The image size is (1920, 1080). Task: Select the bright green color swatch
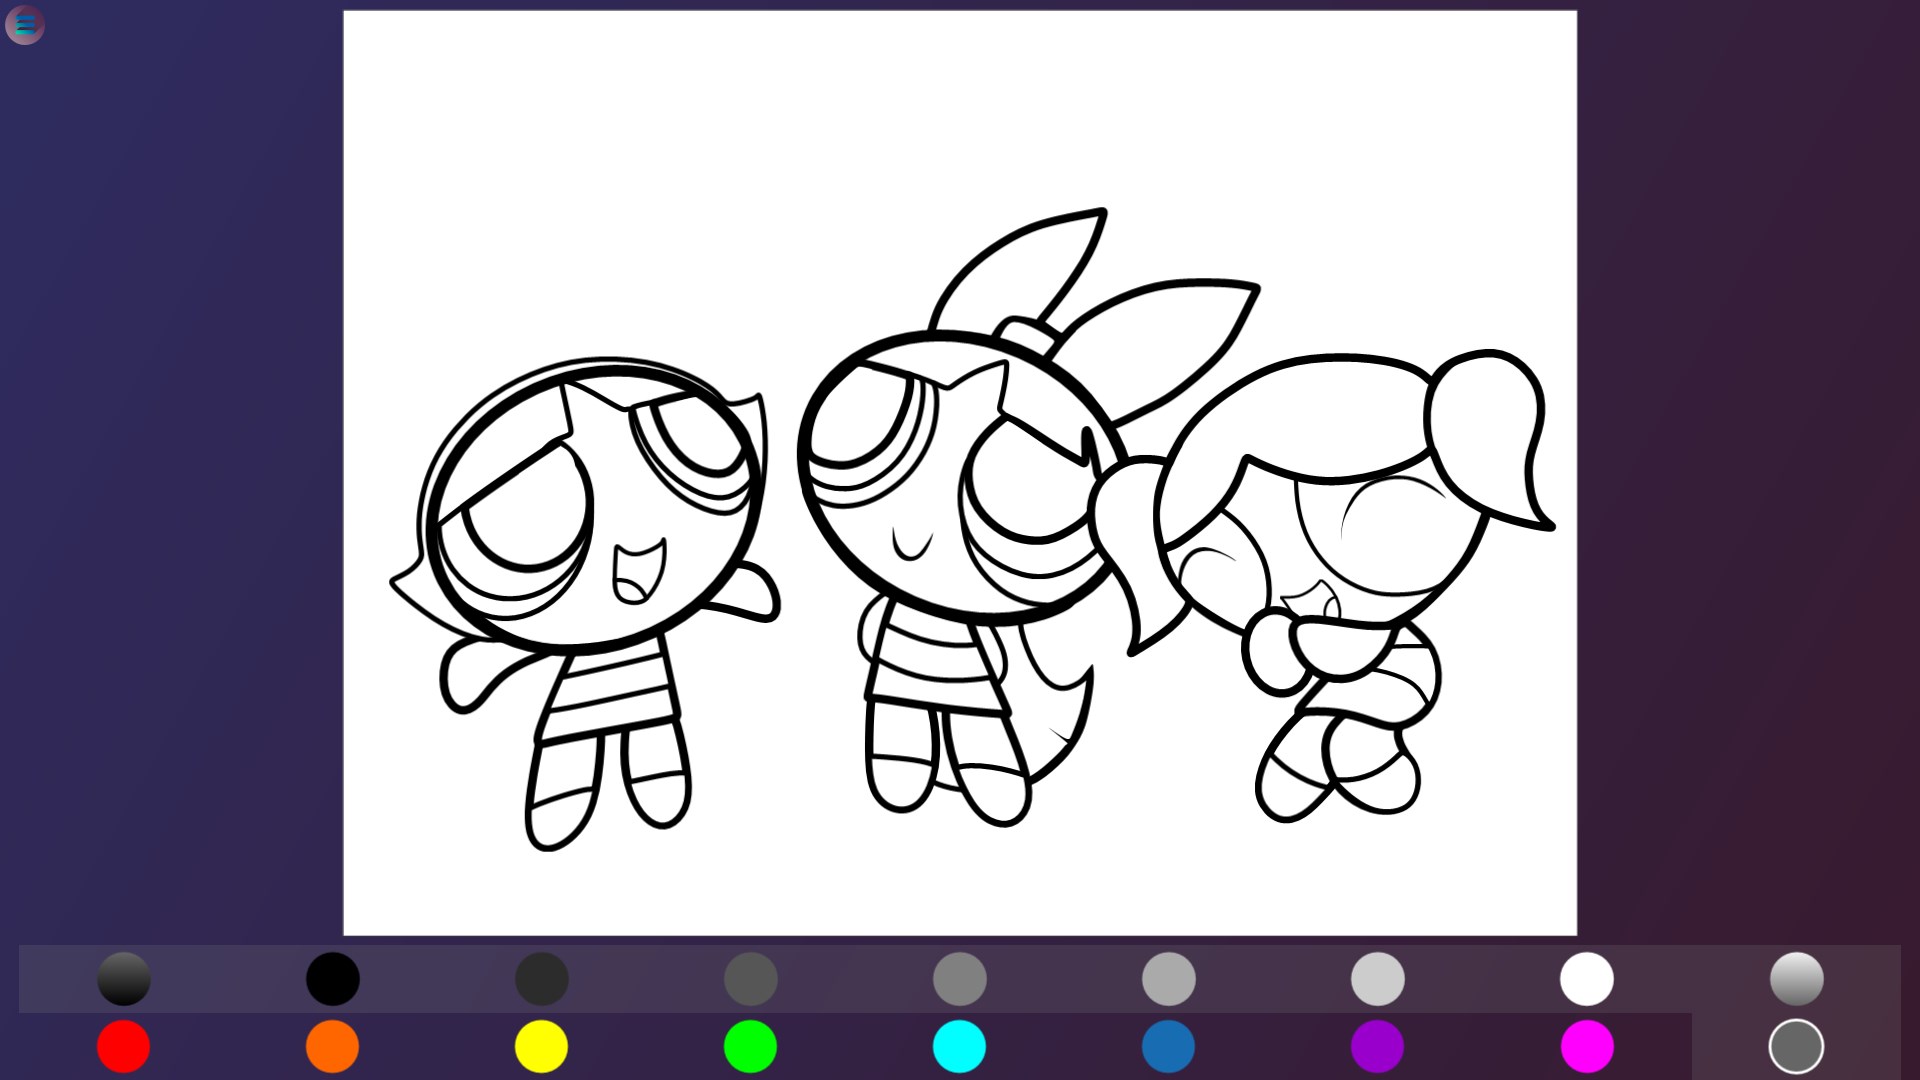pos(750,1047)
